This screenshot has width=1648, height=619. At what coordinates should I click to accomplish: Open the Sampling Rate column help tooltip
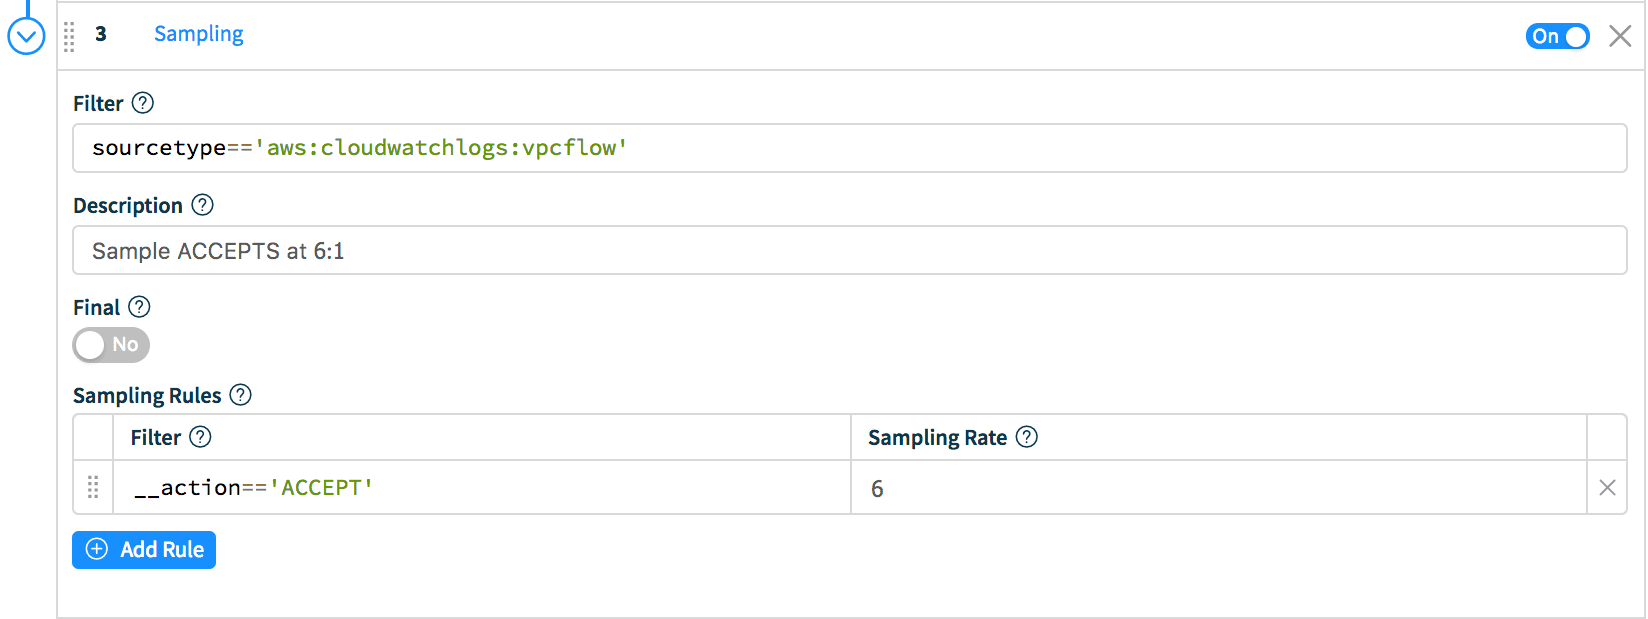click(x=1027, y=437)
